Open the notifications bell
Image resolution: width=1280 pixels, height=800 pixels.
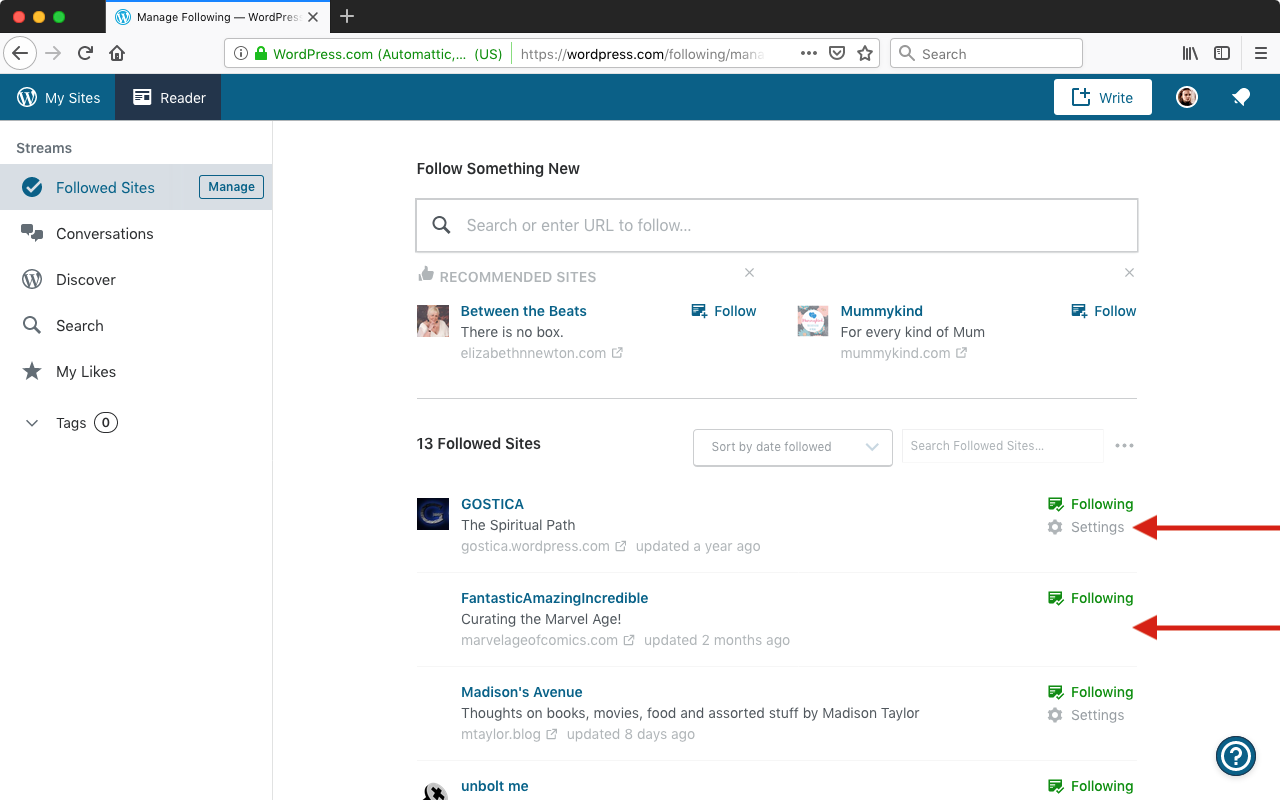[1241, 97]
